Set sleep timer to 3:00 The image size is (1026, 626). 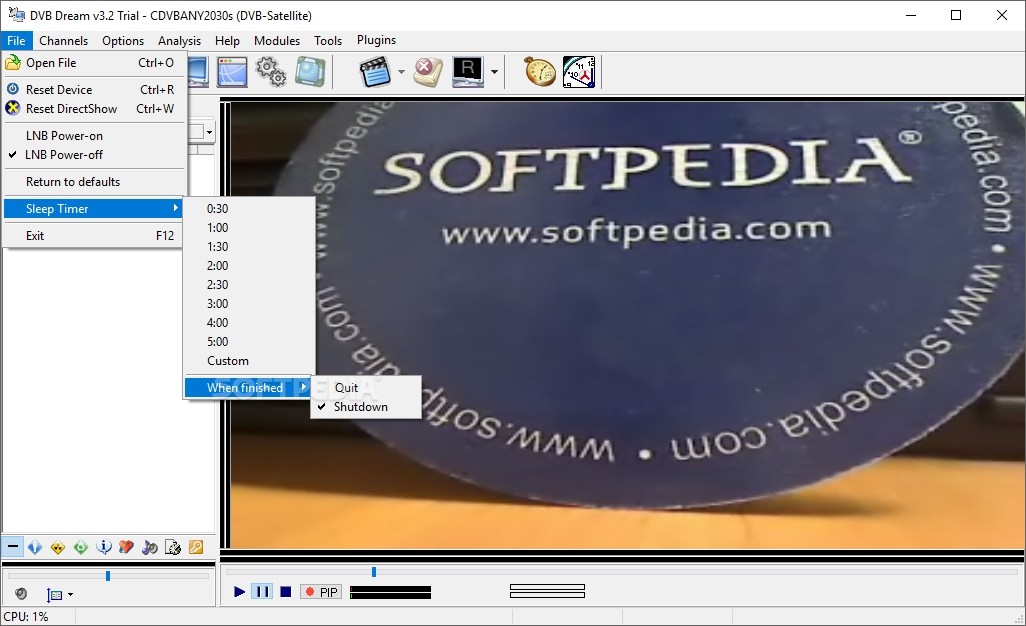[x=249, y=304]
